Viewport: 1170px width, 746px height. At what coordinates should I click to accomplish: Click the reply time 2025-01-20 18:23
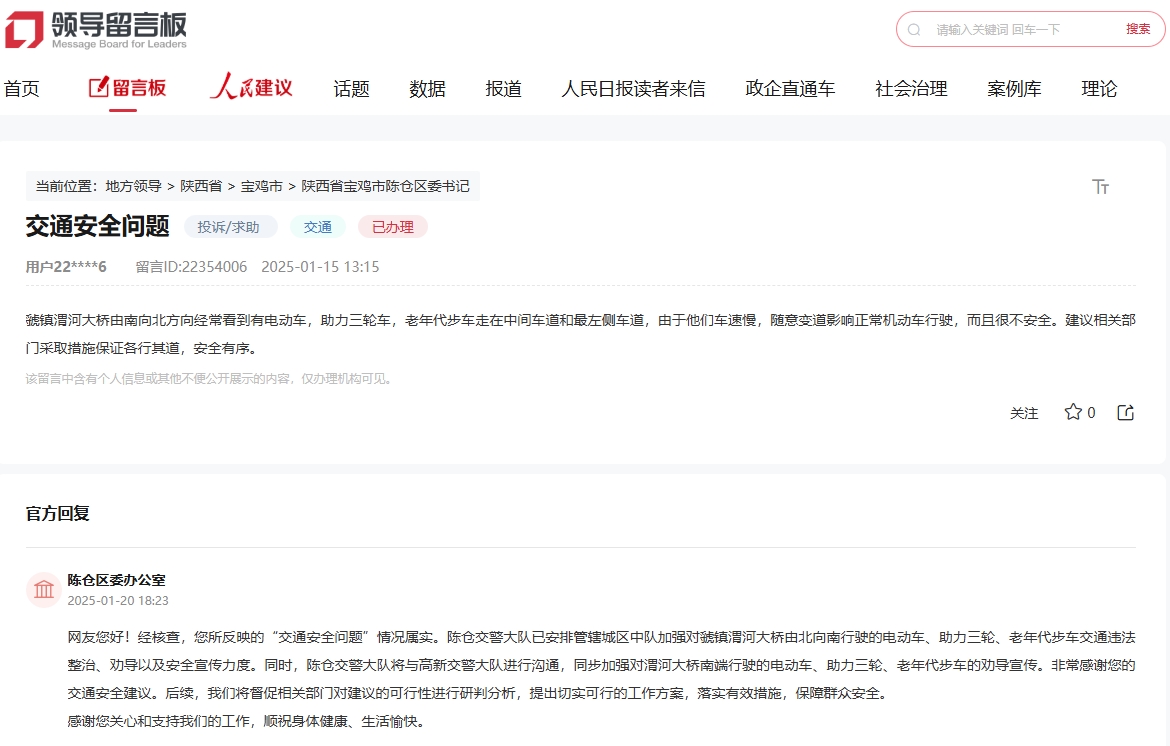tap(118, 601)
